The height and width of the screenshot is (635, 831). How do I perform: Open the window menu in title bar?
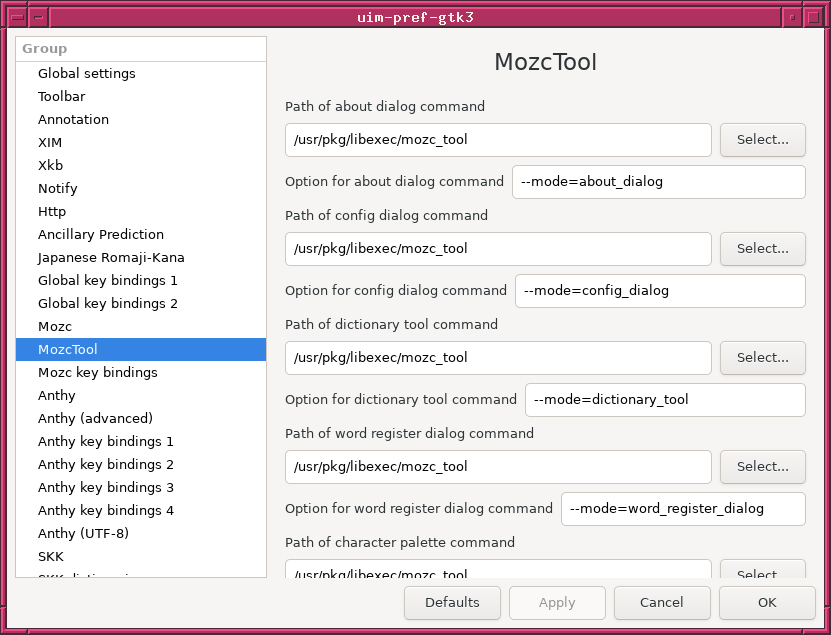coord(13,17)
